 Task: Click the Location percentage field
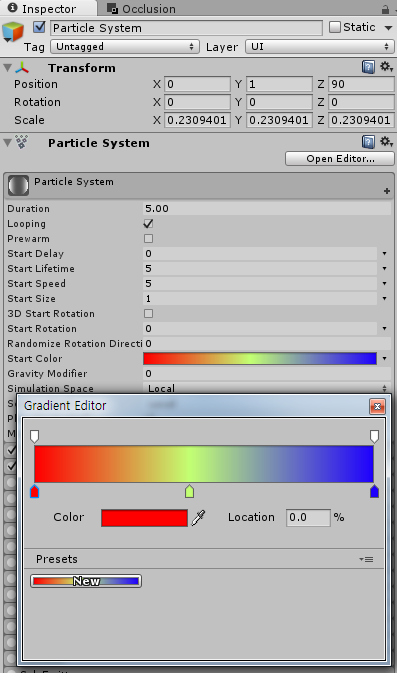[308, 518]
